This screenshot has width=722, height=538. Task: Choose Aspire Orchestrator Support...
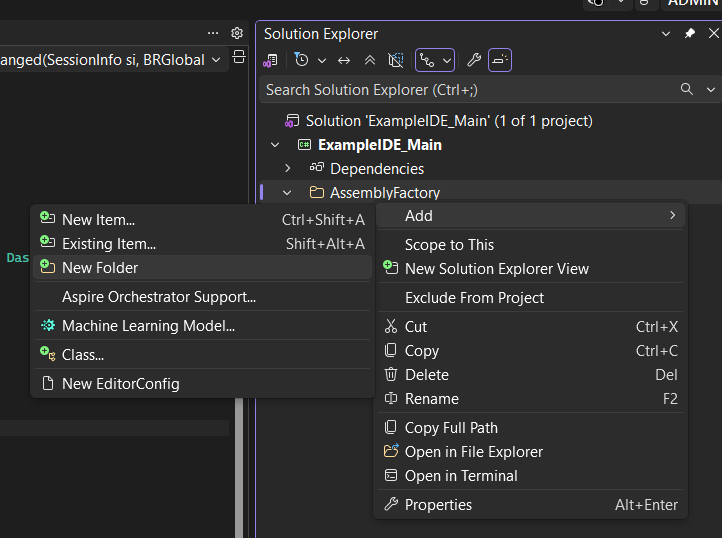tap(203, 297)
